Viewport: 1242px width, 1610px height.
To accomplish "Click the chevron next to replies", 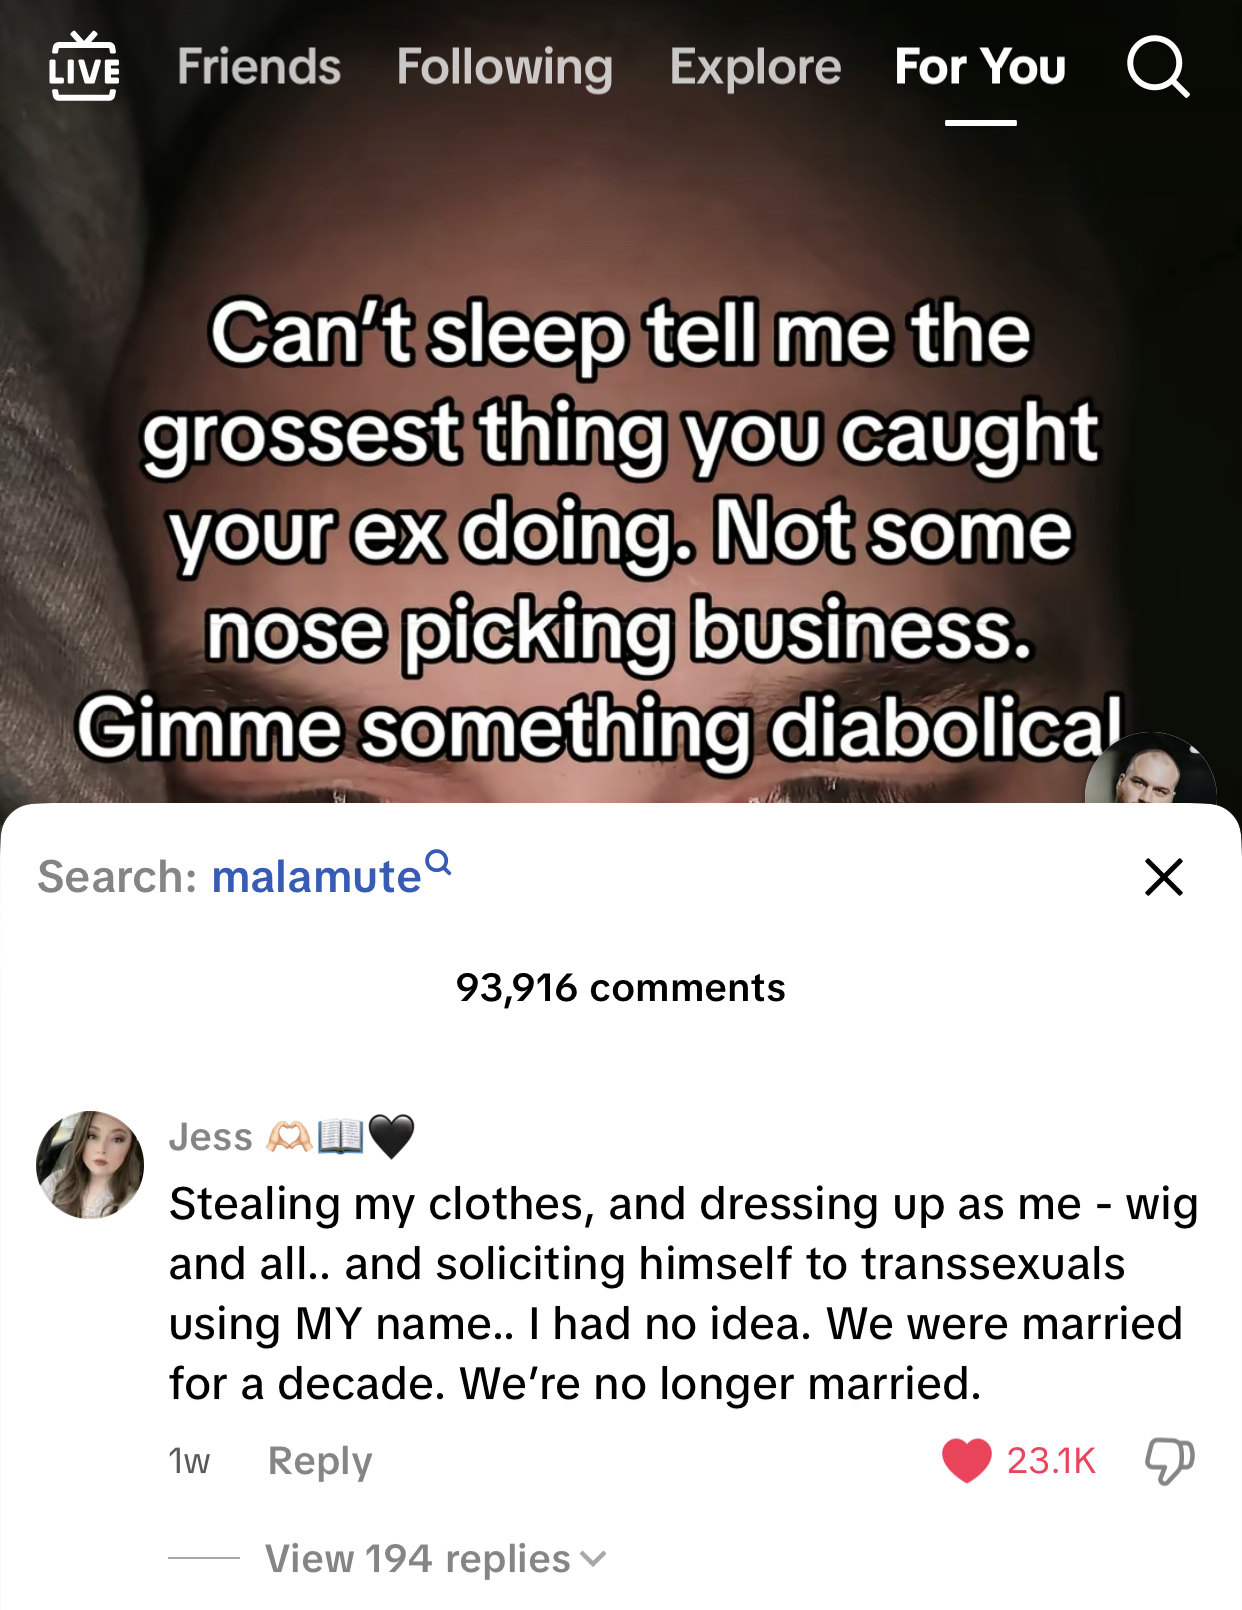I will click(593, 1559).
